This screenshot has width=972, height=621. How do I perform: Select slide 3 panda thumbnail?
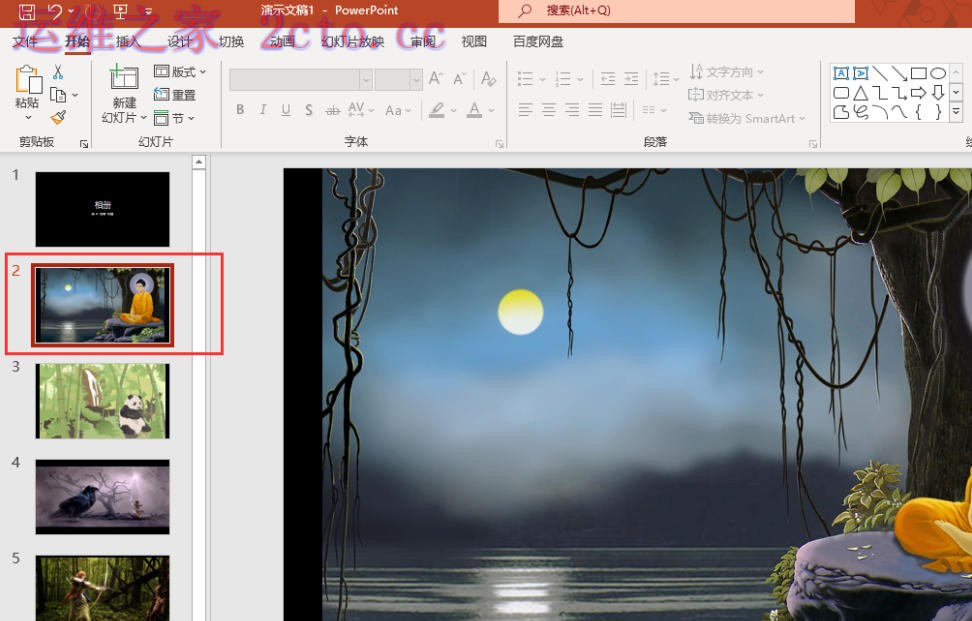click(102, 401)
